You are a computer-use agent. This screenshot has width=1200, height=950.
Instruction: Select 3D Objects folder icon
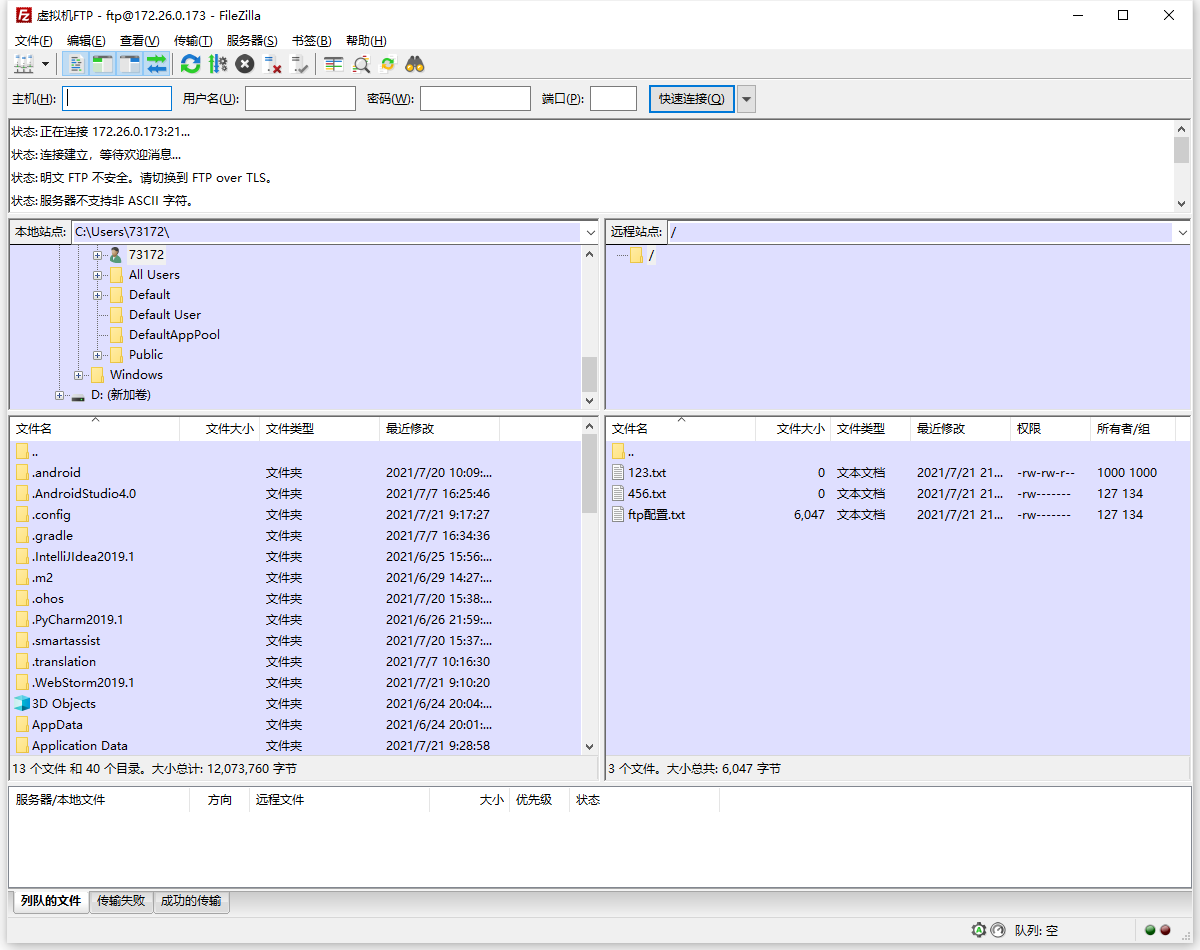tap(22, 703)
